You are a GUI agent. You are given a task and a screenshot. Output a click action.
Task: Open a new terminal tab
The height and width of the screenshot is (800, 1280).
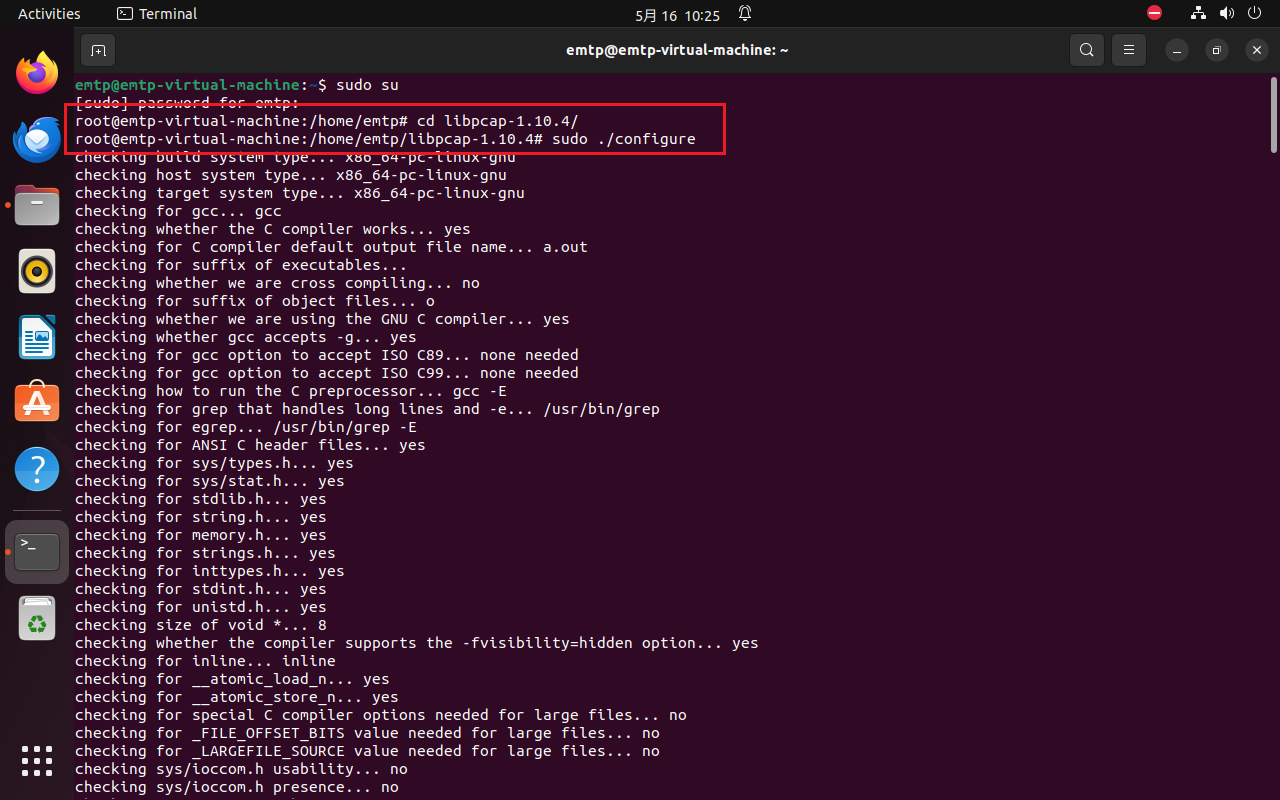98,50
